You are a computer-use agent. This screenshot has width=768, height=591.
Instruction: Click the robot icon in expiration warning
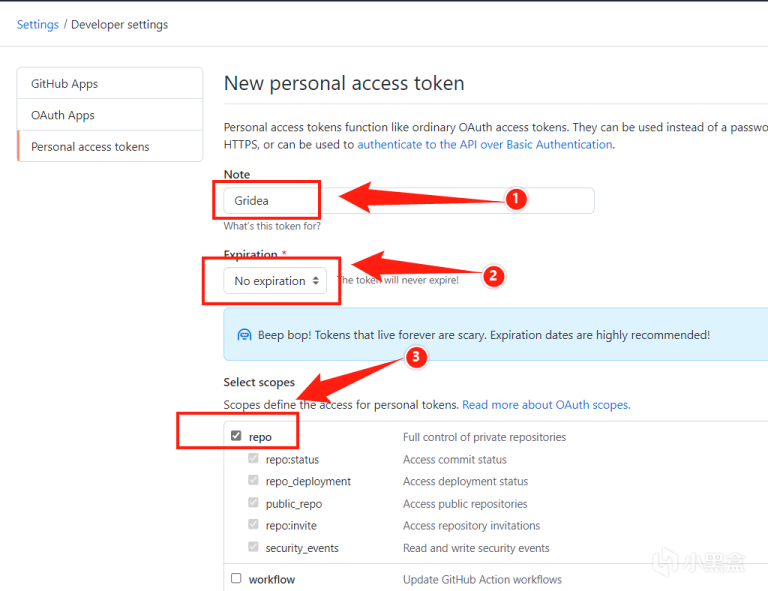(244, 335)
